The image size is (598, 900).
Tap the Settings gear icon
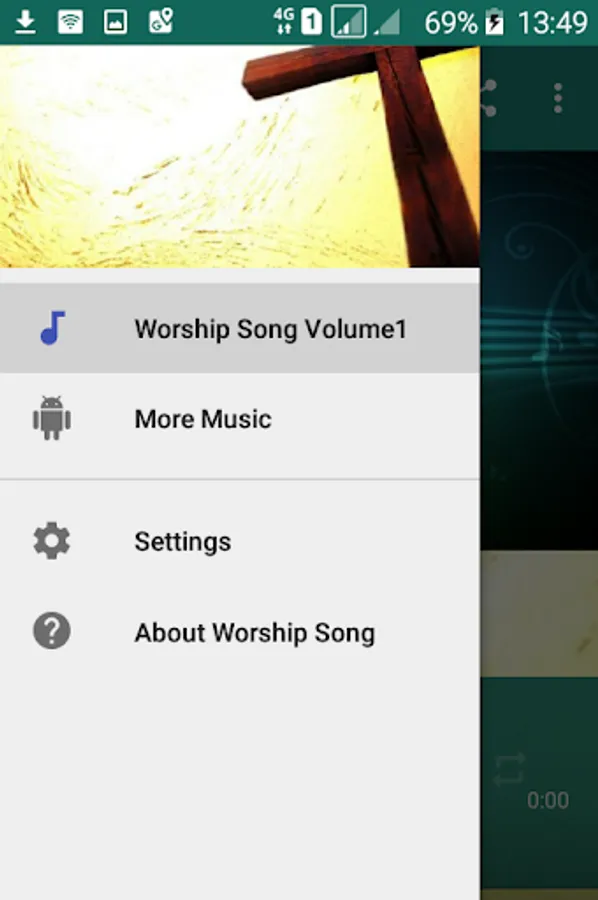point(52,541)
